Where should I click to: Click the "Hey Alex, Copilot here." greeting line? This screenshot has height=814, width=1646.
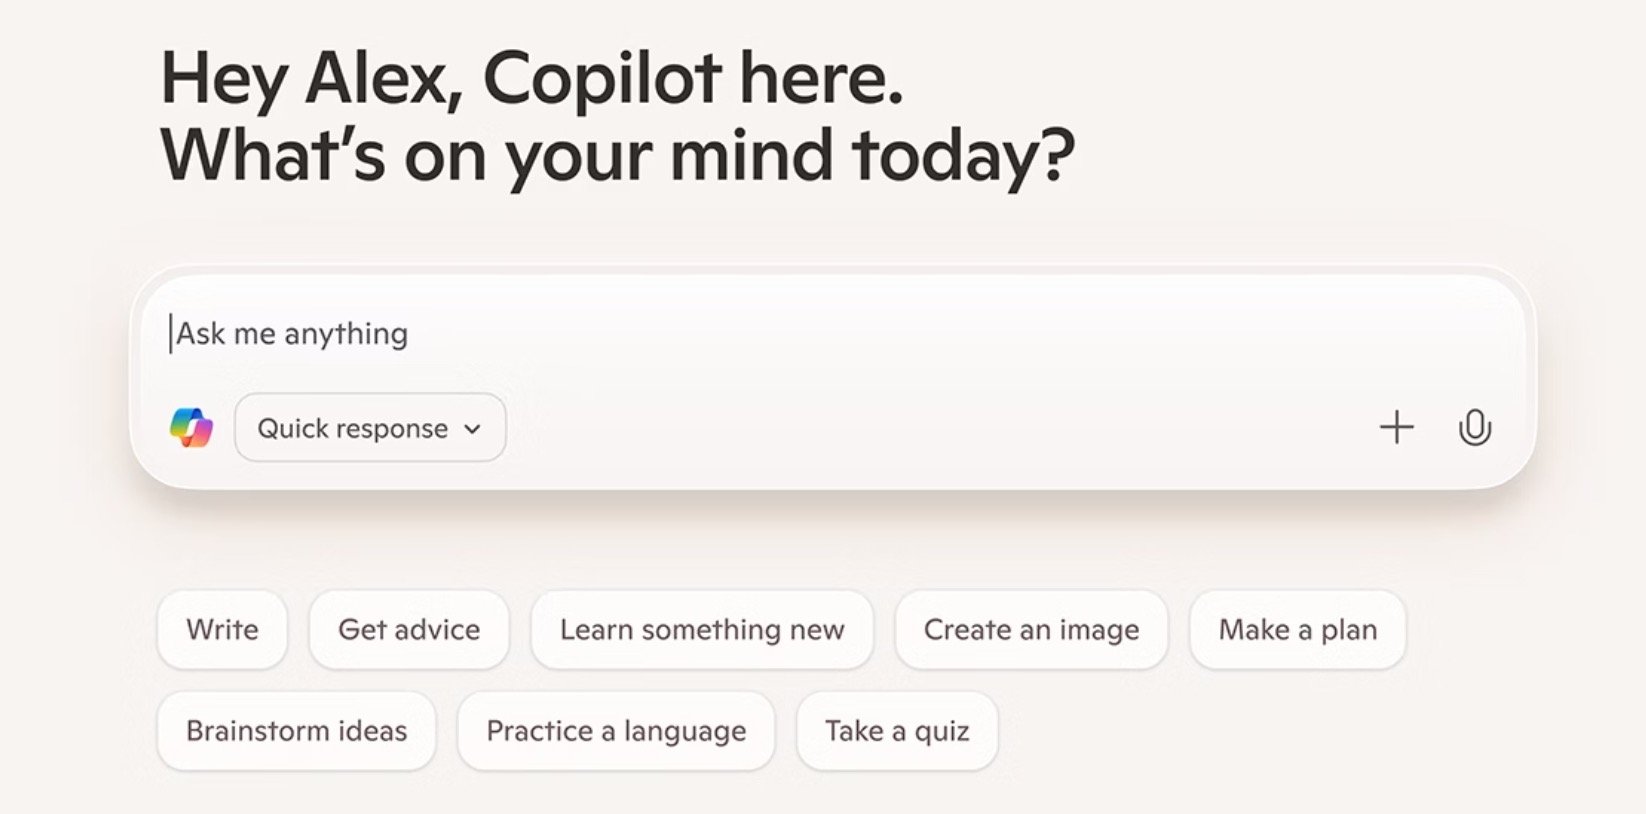[x=531, y=78]
